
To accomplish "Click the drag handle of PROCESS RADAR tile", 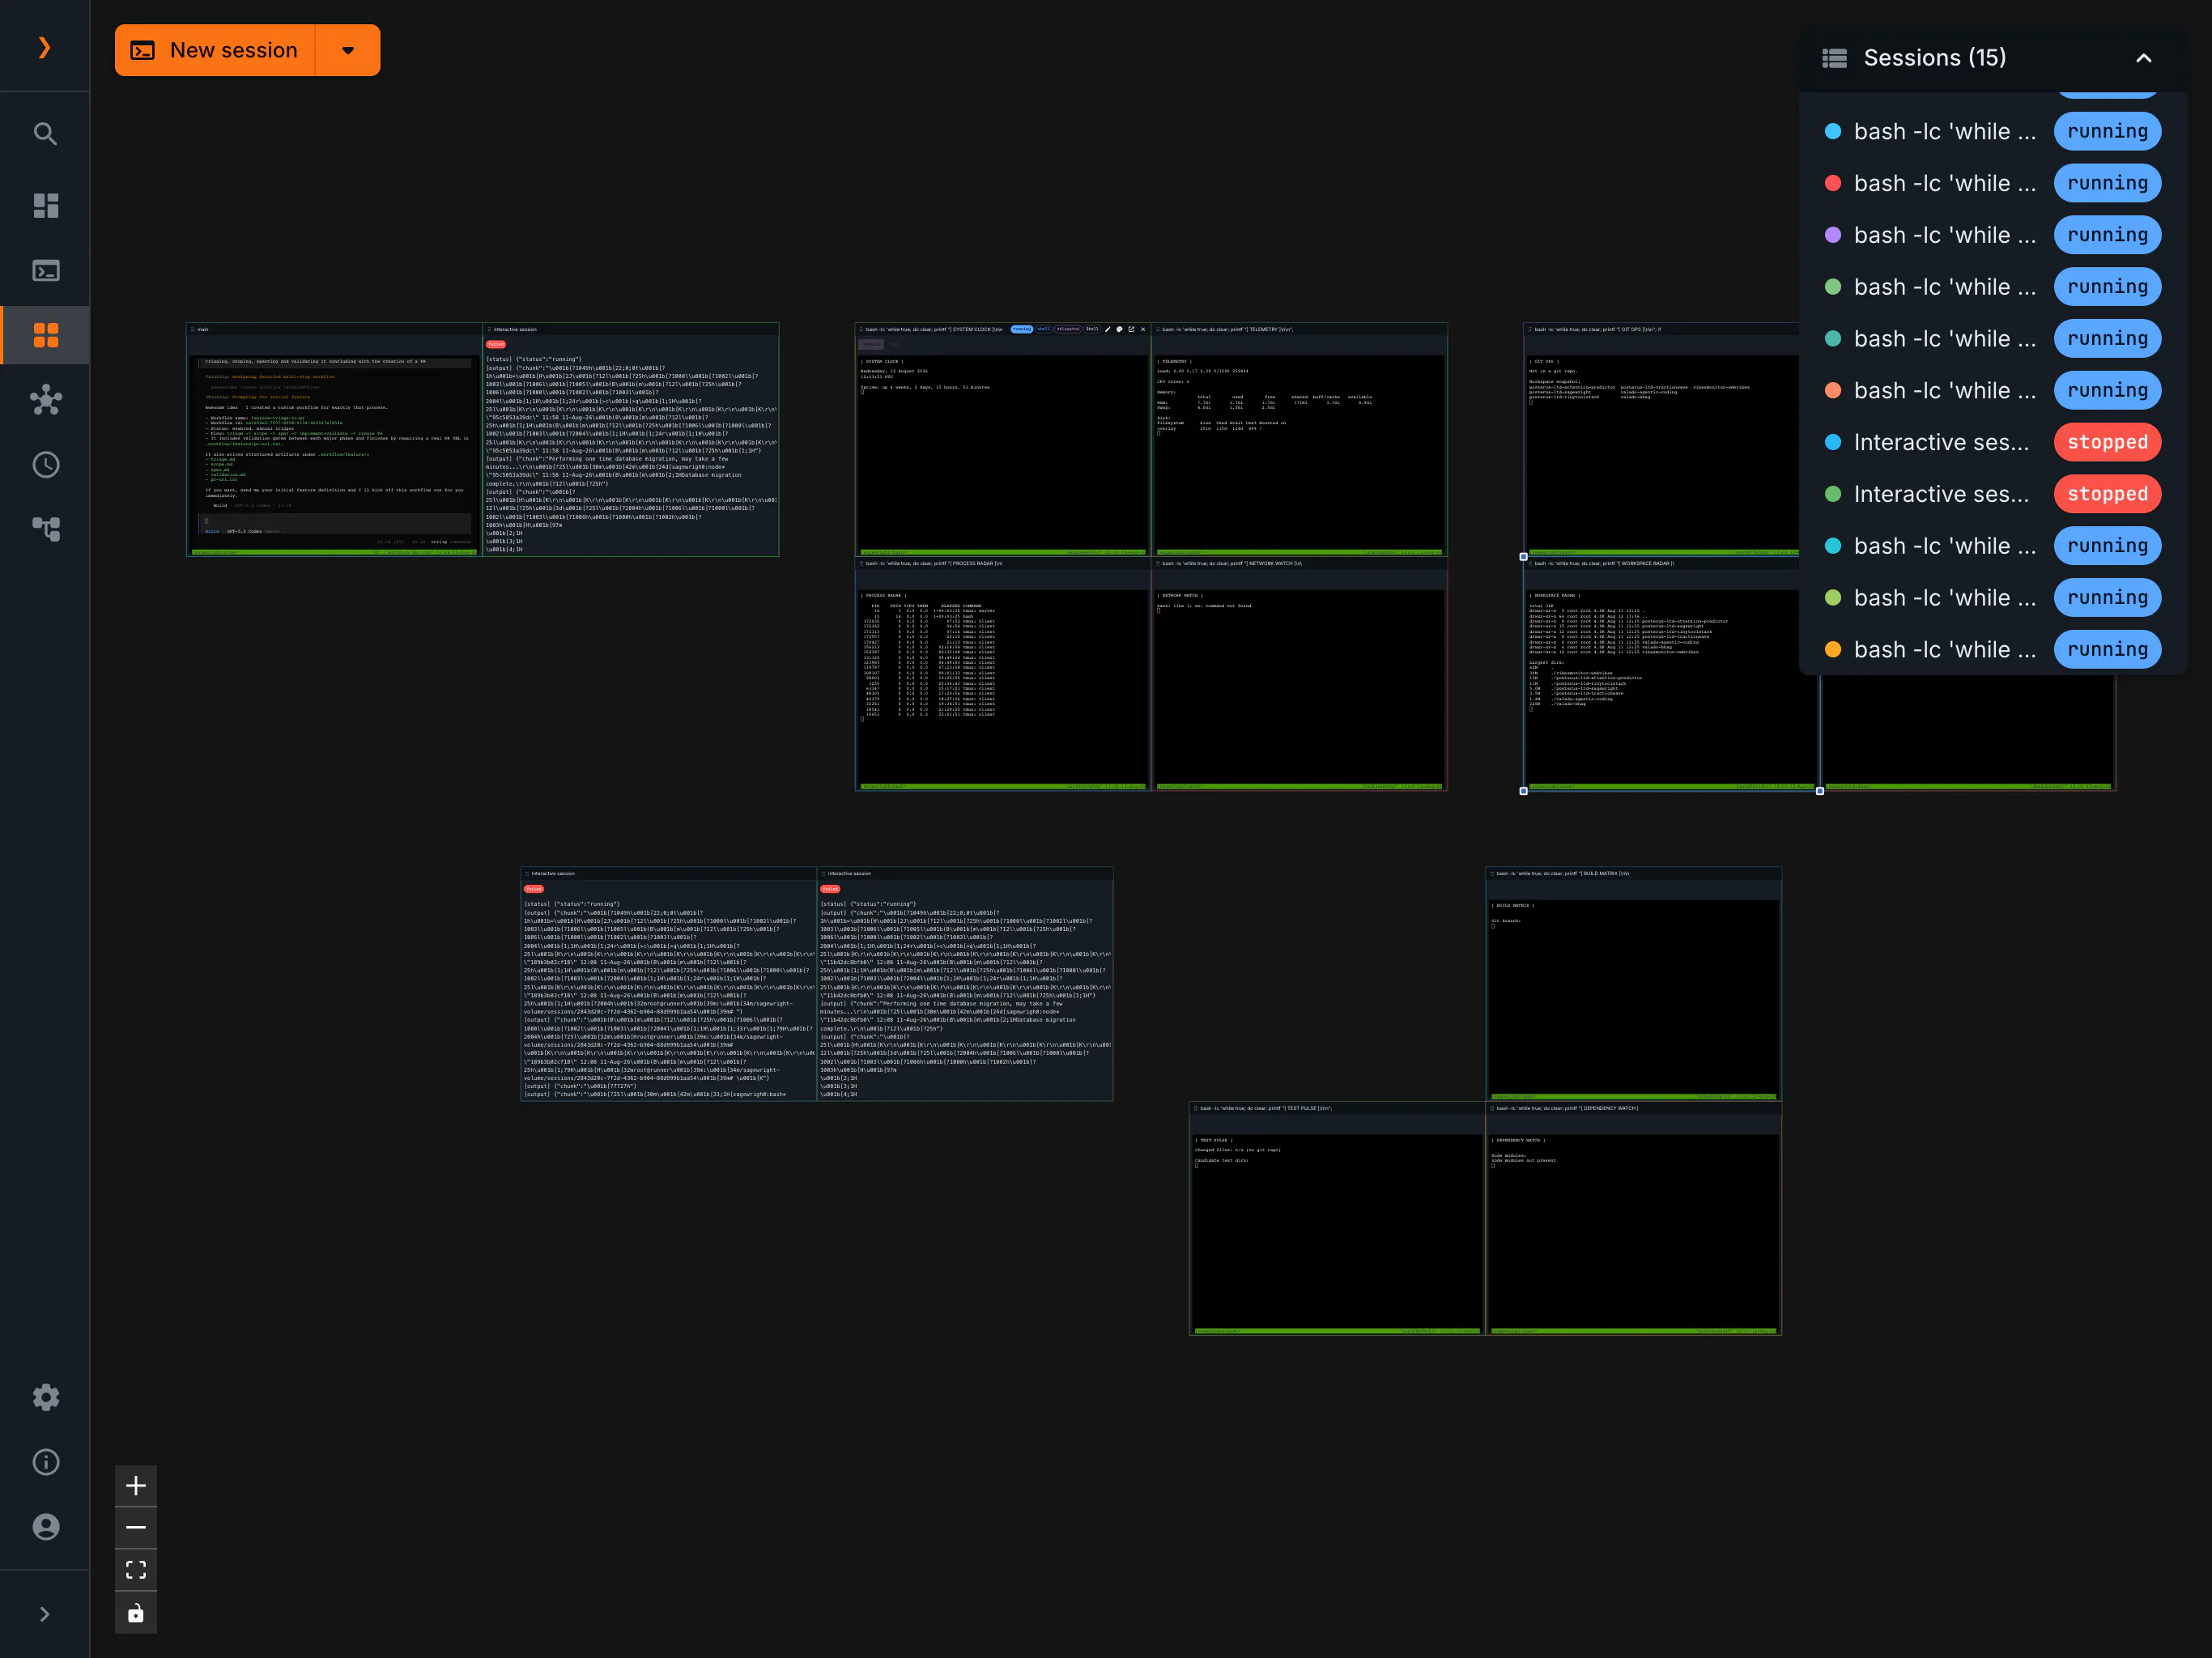I will pos(861,563).
